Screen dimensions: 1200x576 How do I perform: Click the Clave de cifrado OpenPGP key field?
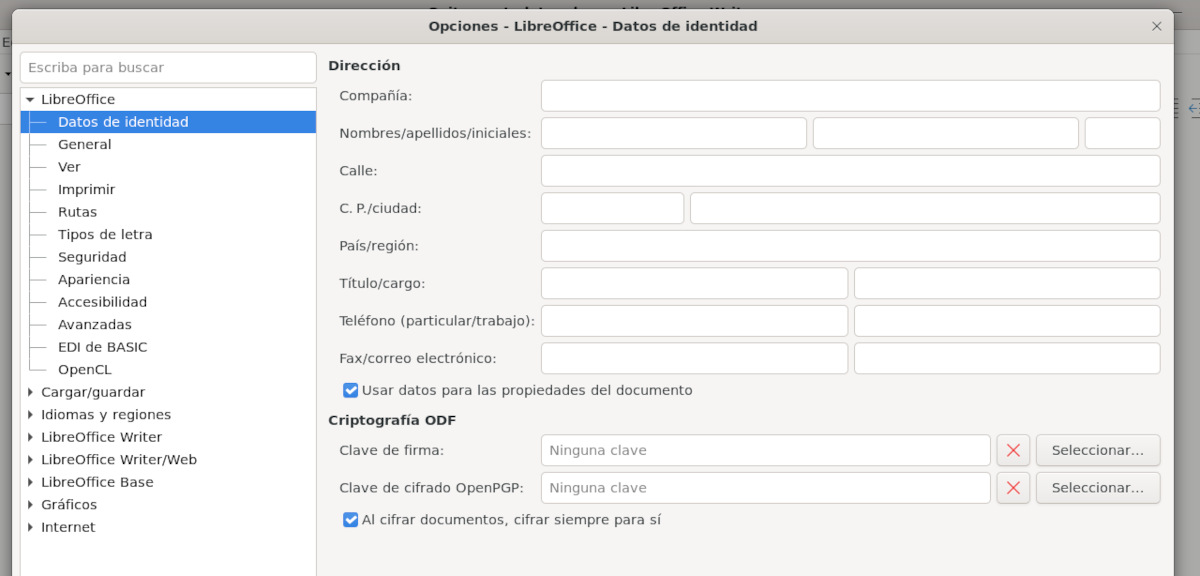pos(766,488)
